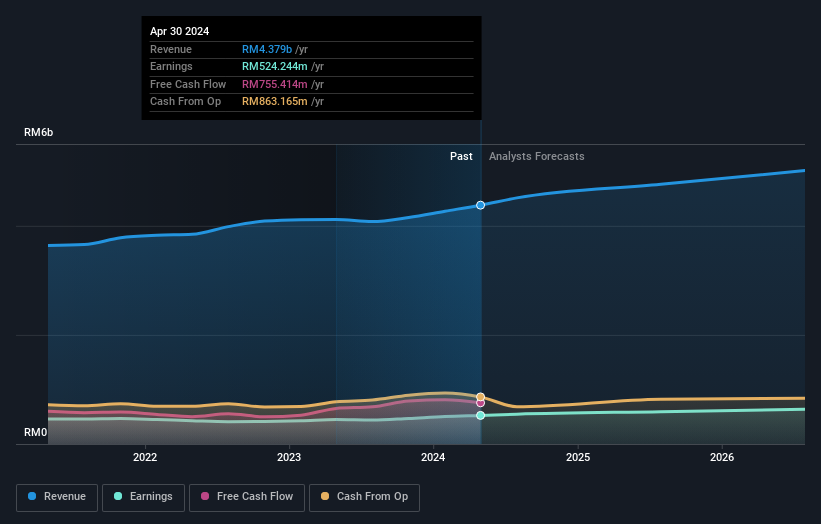The image size is (821, 524).
Task: Click the Earnings data point marker
Action: [x=480, y=415]
